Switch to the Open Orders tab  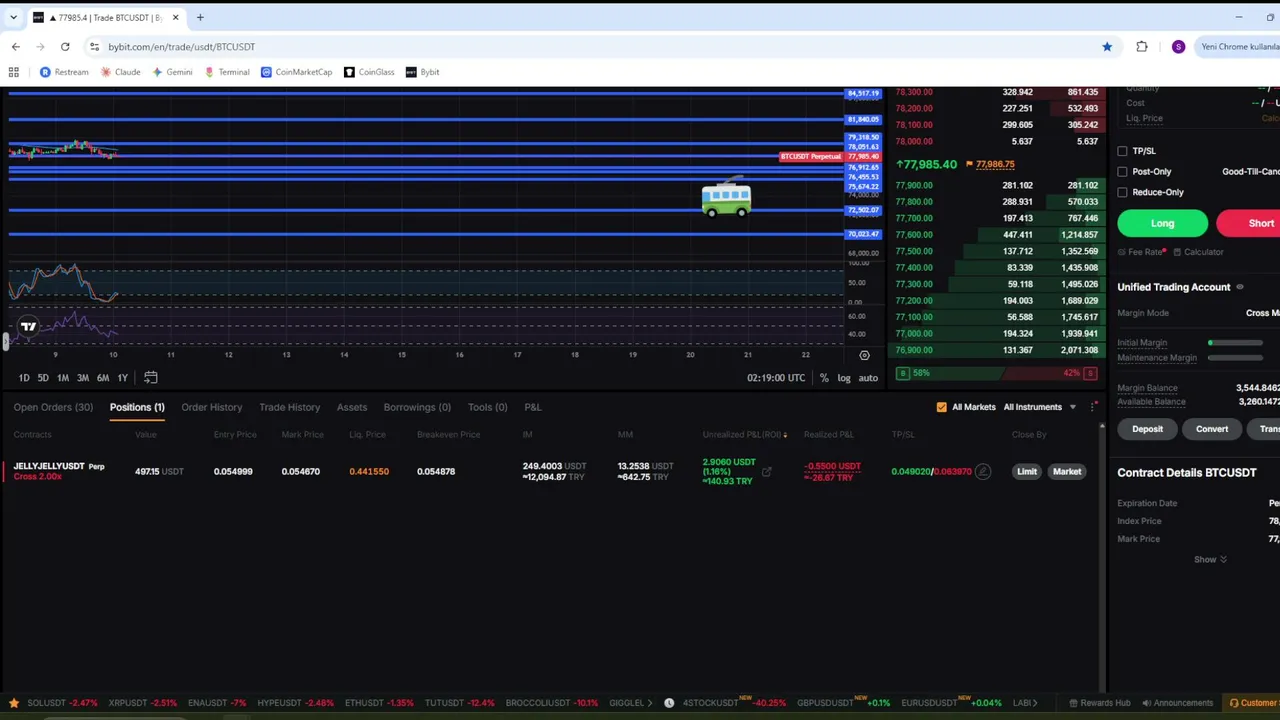pyautogui.click(x=53, y=407)
